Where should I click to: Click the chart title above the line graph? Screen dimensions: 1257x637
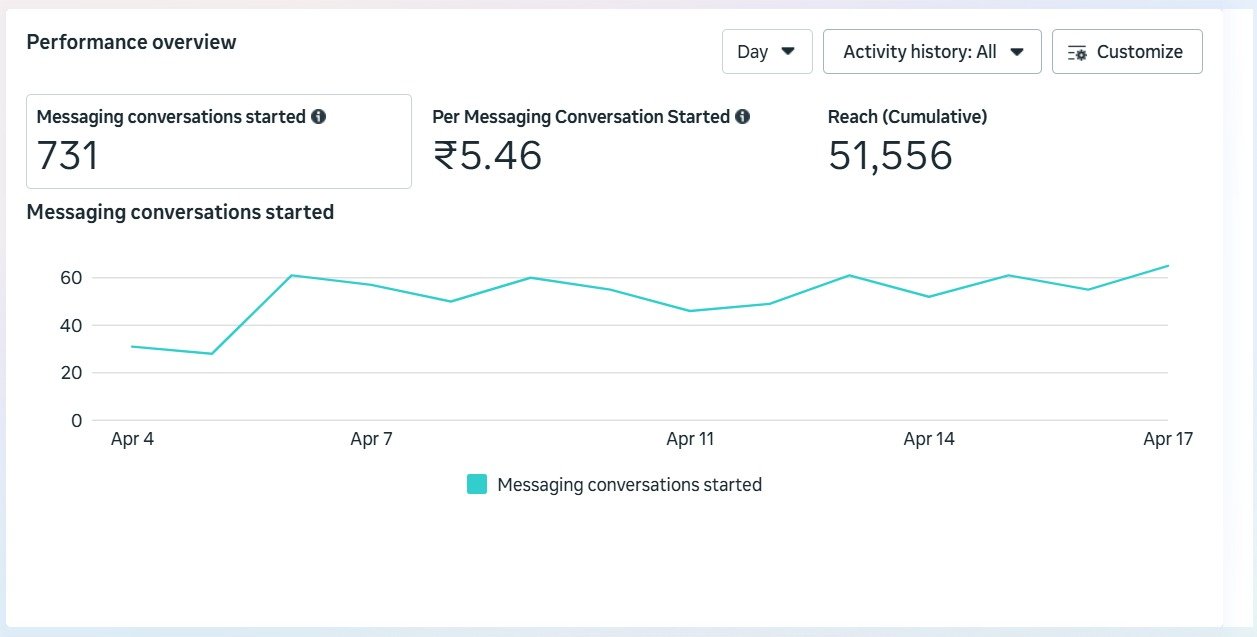tap(180, 212)
